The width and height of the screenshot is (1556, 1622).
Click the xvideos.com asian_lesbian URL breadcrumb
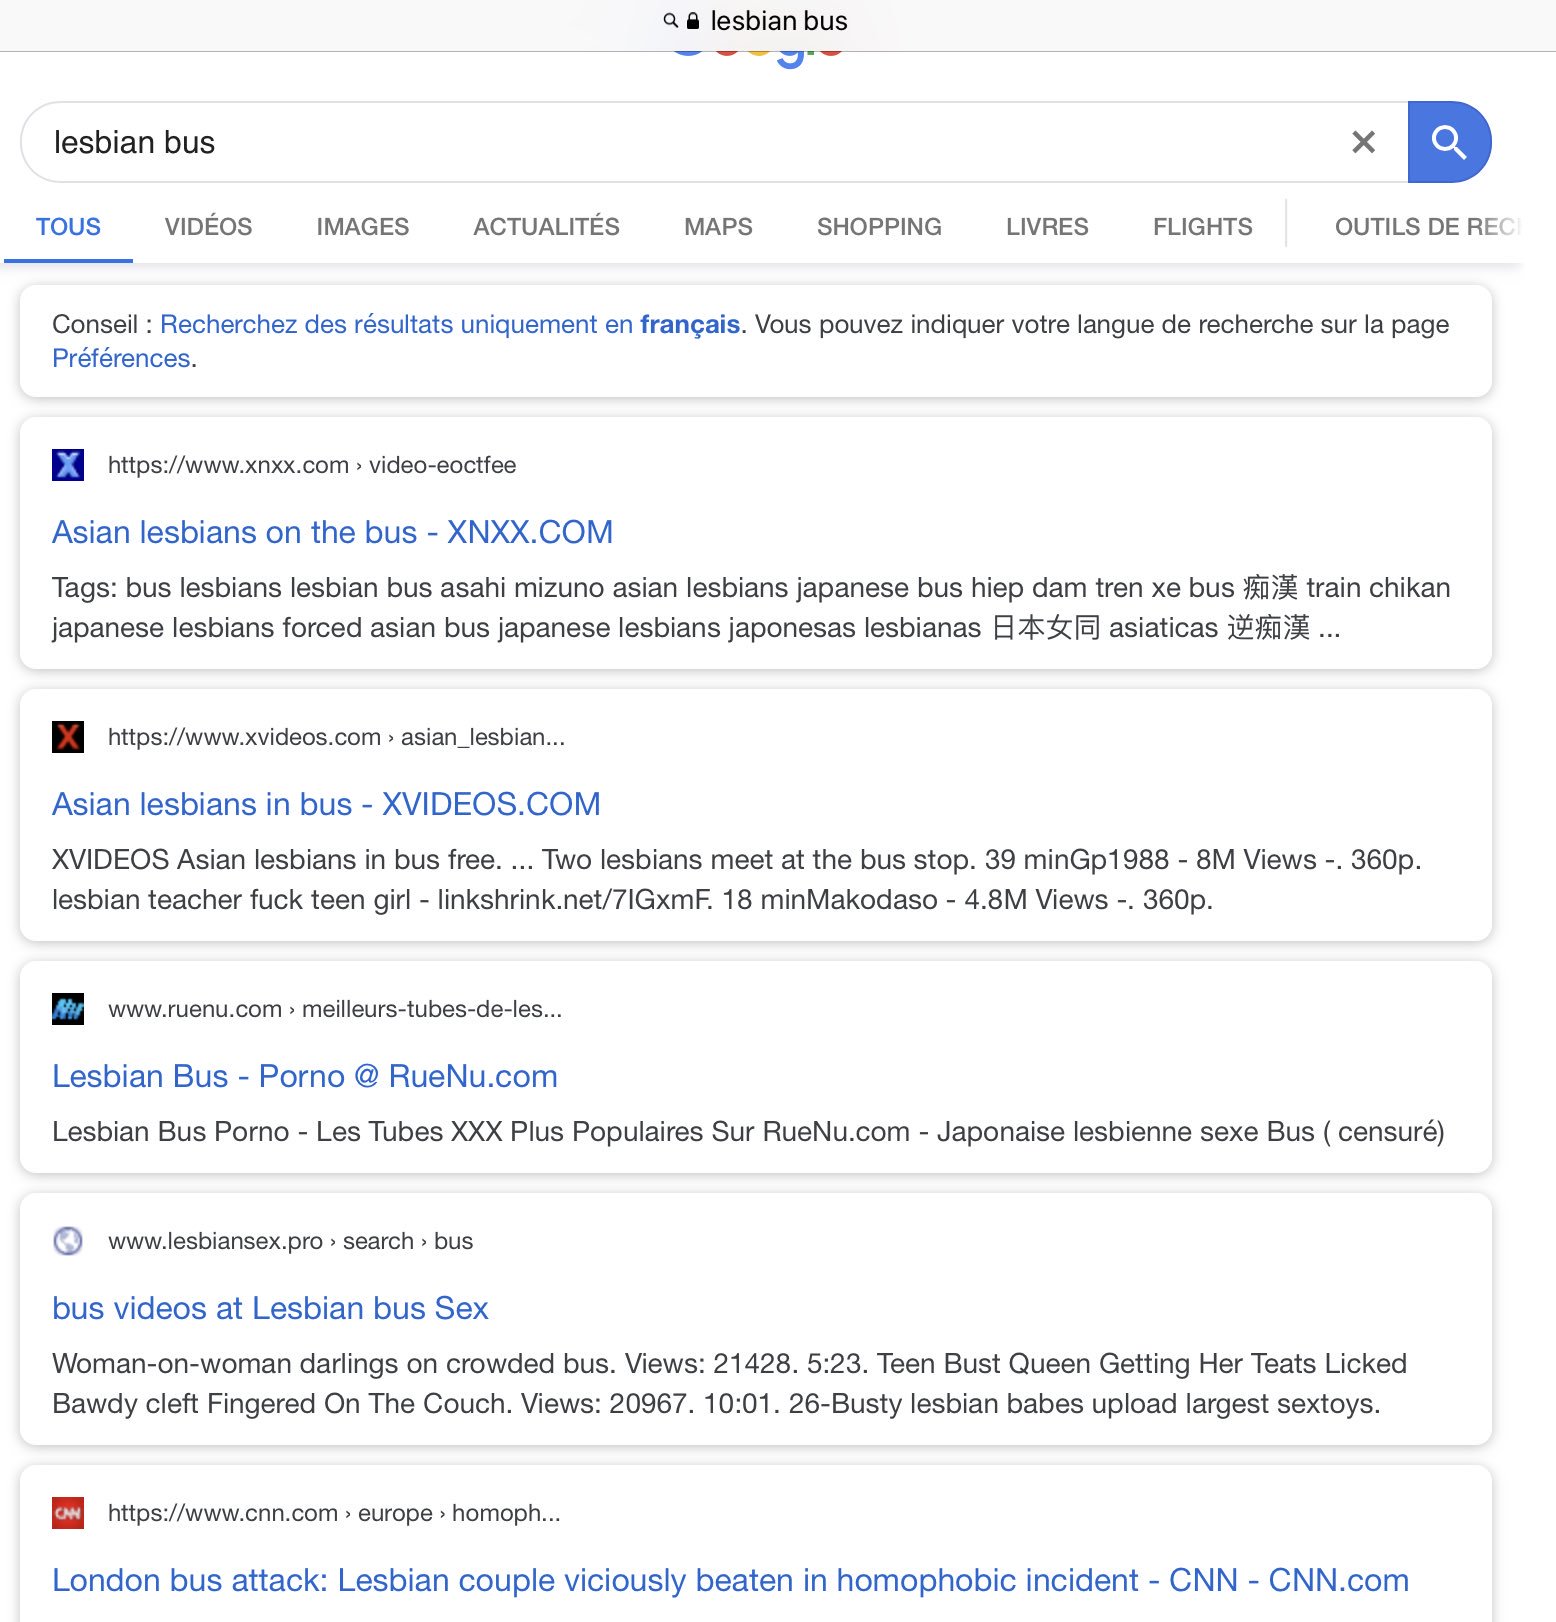click(336, 737)
